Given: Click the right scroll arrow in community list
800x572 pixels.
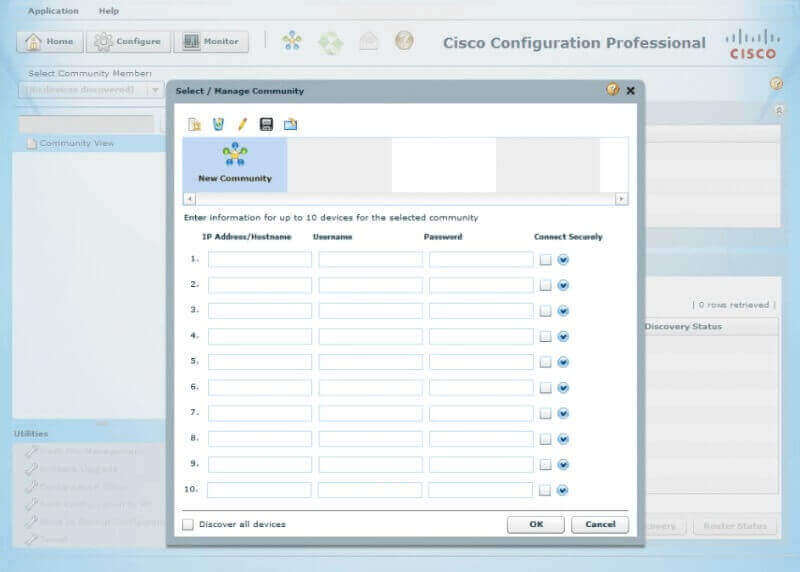Looking at the screenshot, I should [x=621, y=198].
